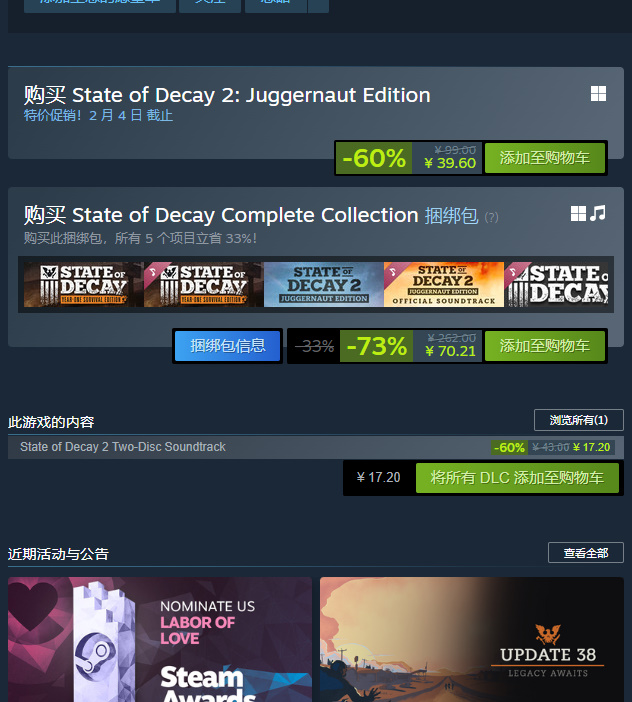Open the Labor of Love nomination announcement
The width and height of the screenshot is (632, 702).
click(160, 639)
